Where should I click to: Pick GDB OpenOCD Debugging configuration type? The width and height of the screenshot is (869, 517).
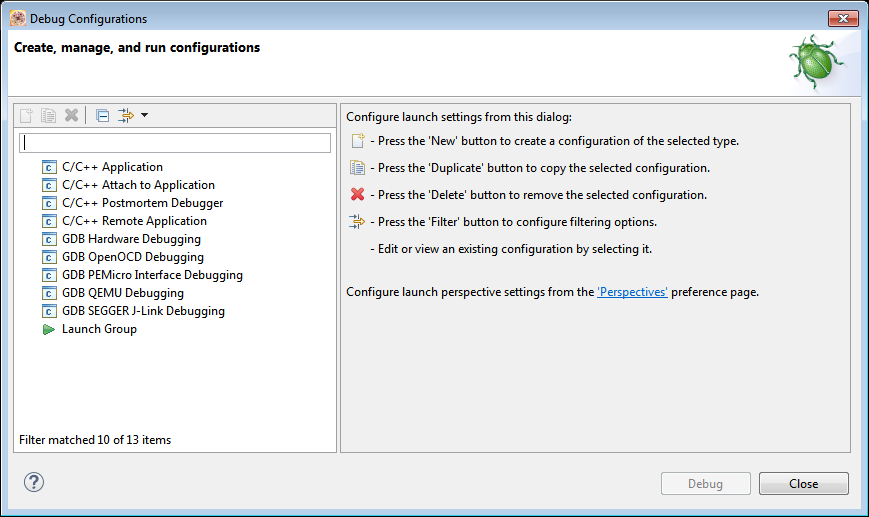coord(132,257)
